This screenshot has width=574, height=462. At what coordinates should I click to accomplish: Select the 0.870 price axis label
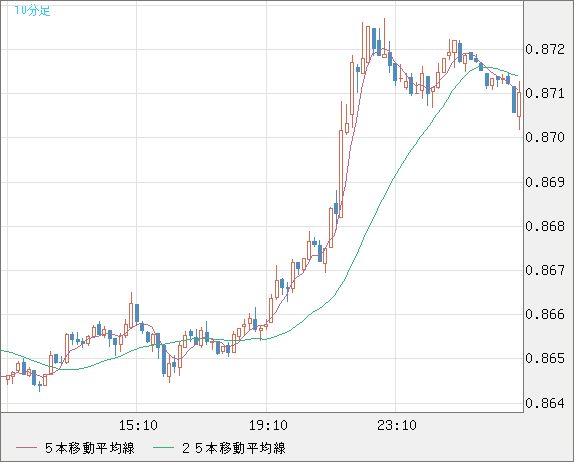[x=545, y=137]
